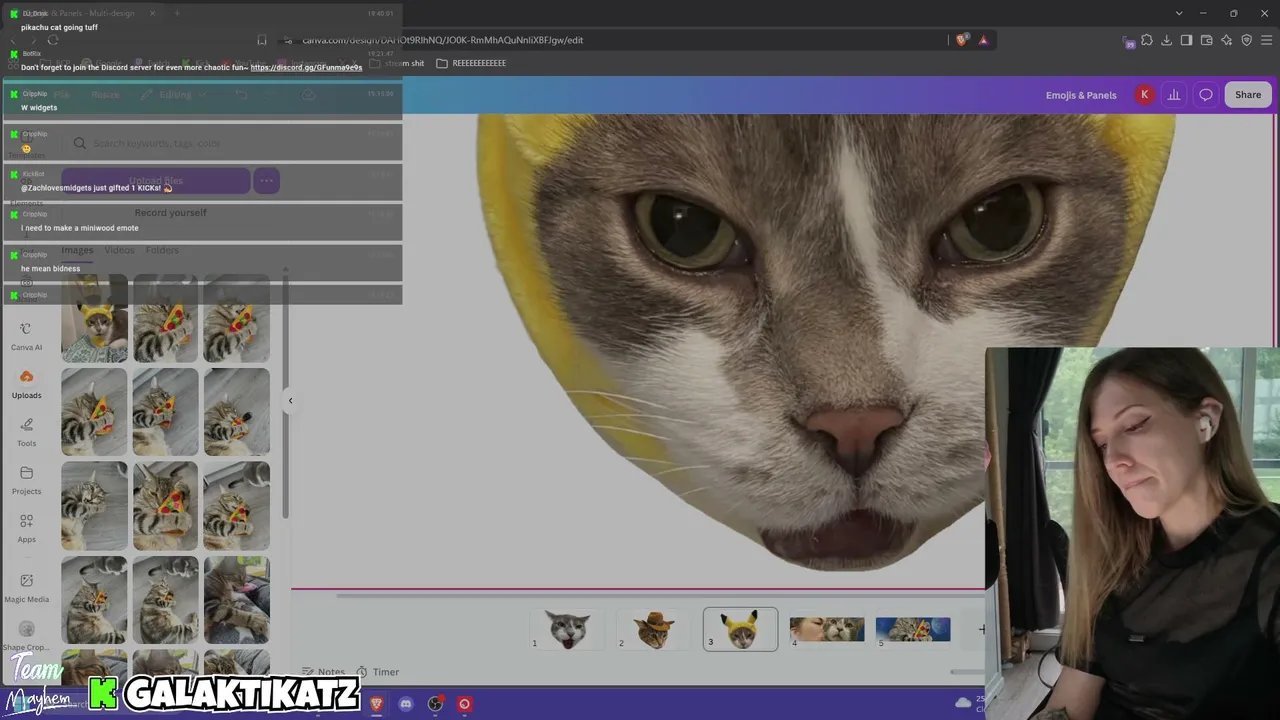This screenshot has width=1280, height=720.
Task: Open Brave browser in the taskbar
Action: 376,704
